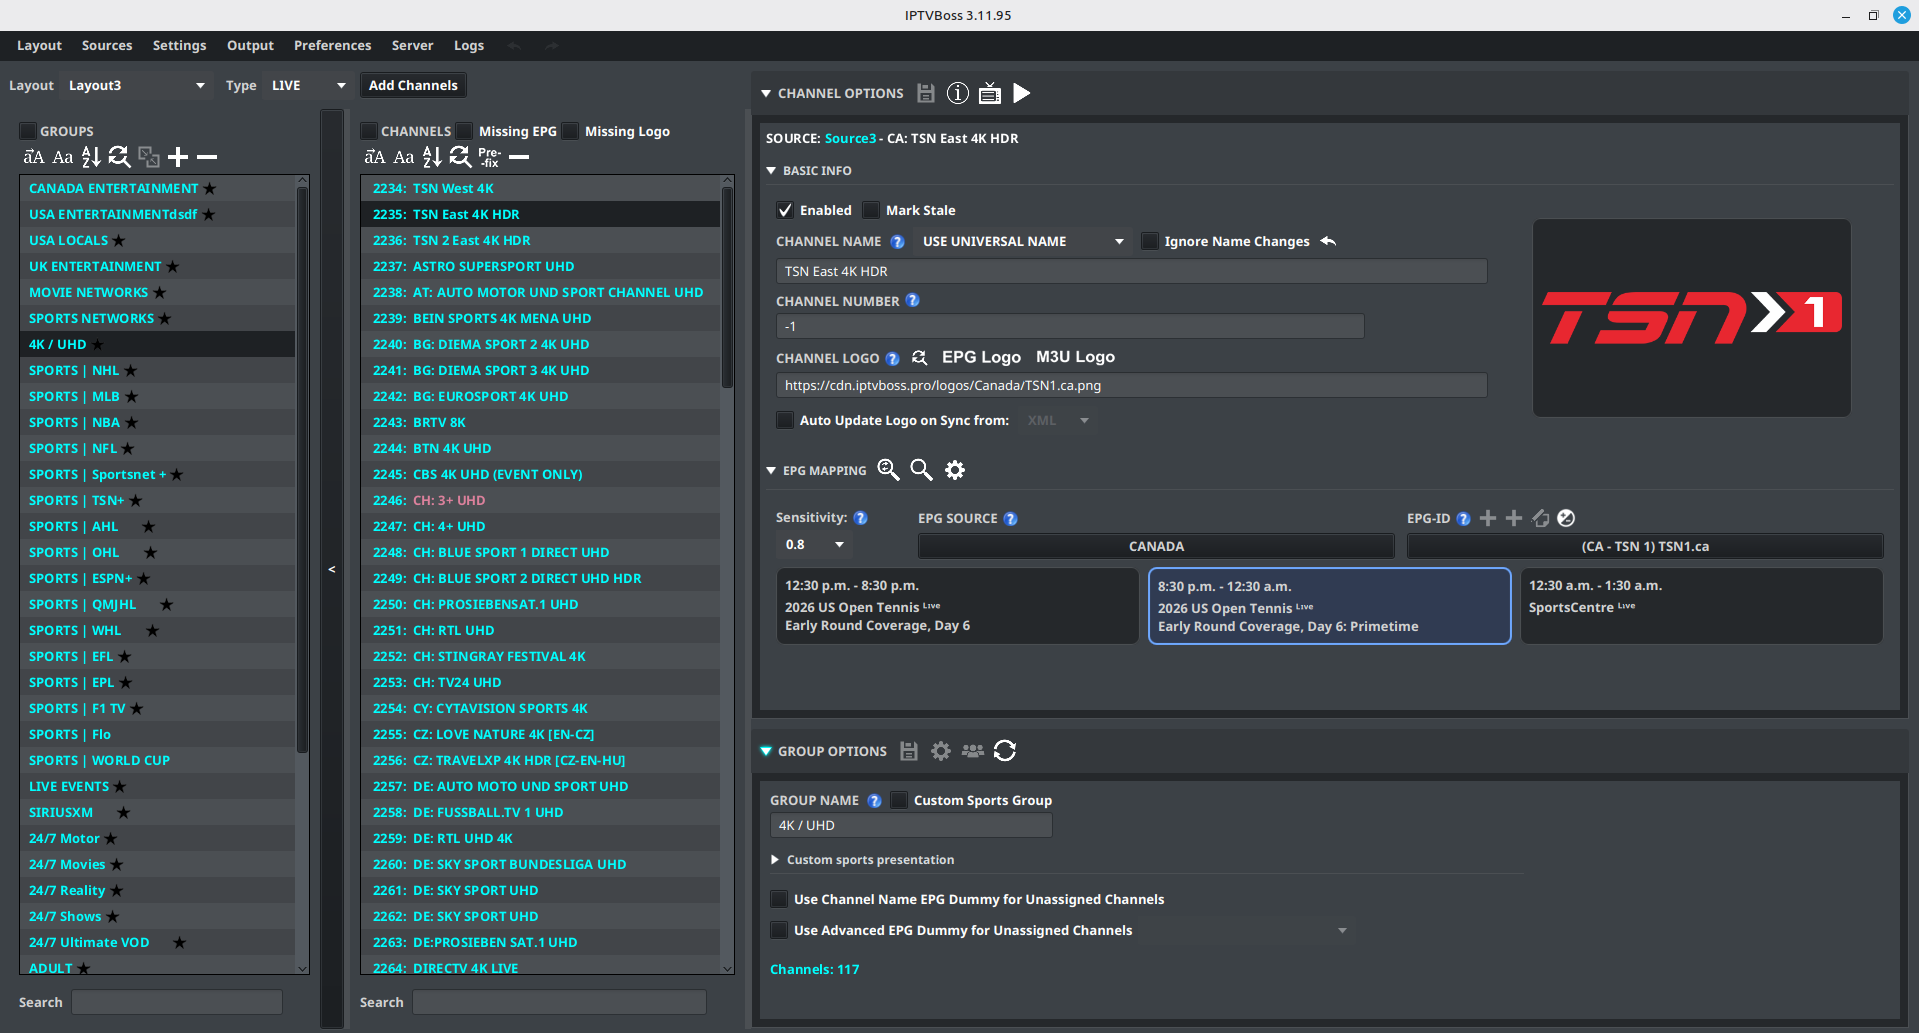Enable Ignore Name Changes checkbox
The width and height of the screenshot is (1919, 1033).
pos(1150,241)
